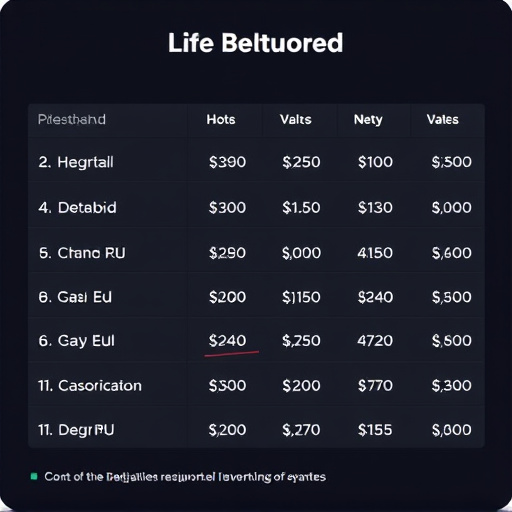Open the 11. Degr RU row
Viewport: 512px width, 512px height.
click(x=256, y=430)
